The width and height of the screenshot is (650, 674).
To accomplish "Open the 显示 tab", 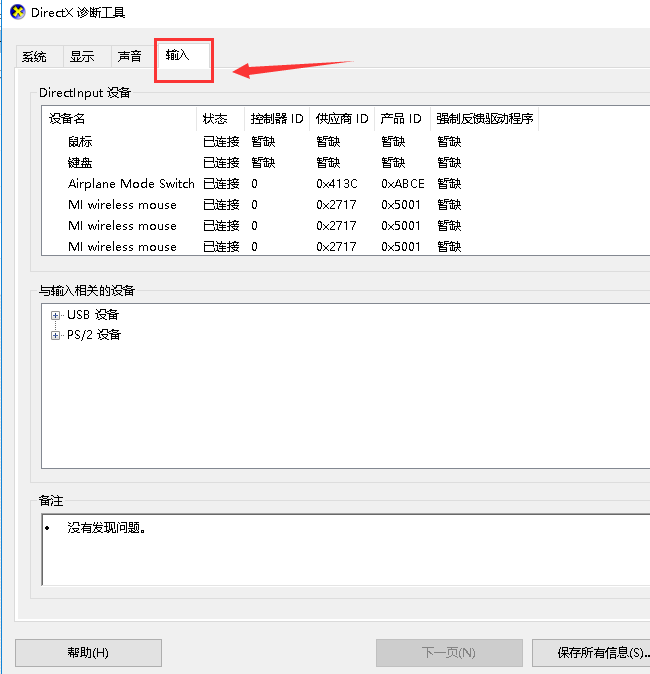I will click(x=82, y=57).
